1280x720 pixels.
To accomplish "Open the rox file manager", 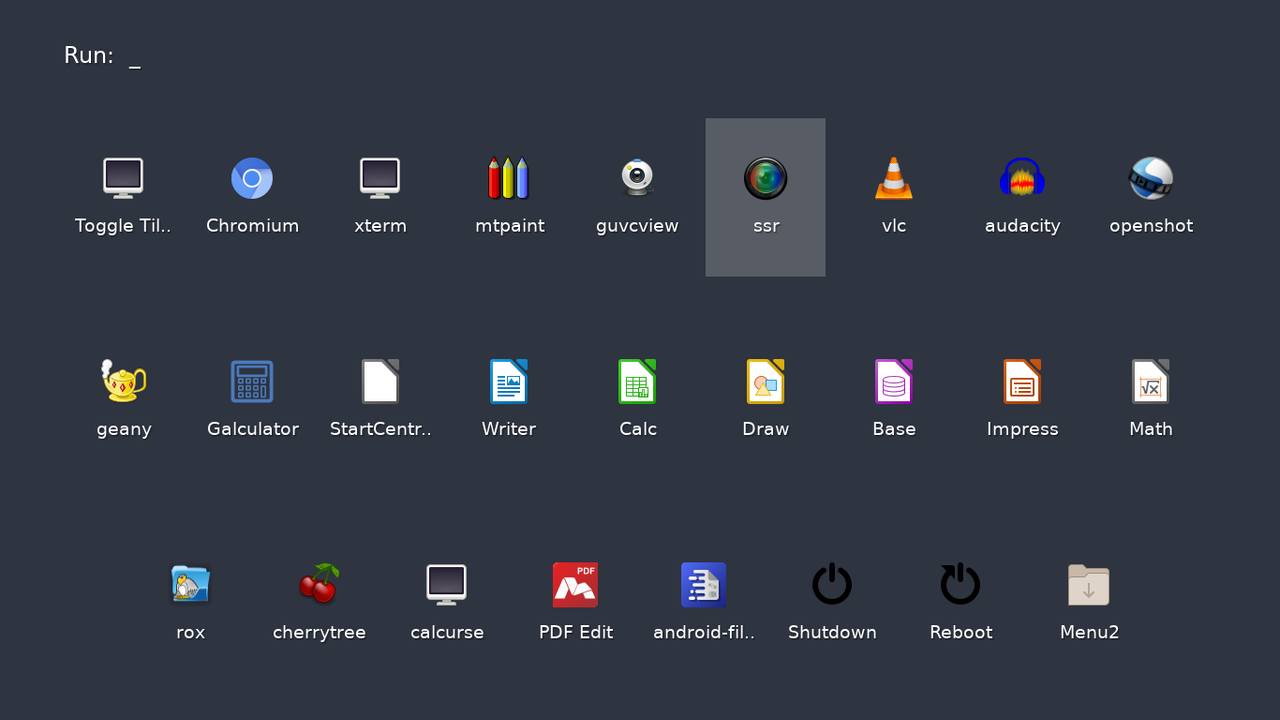I will (190, 584).
